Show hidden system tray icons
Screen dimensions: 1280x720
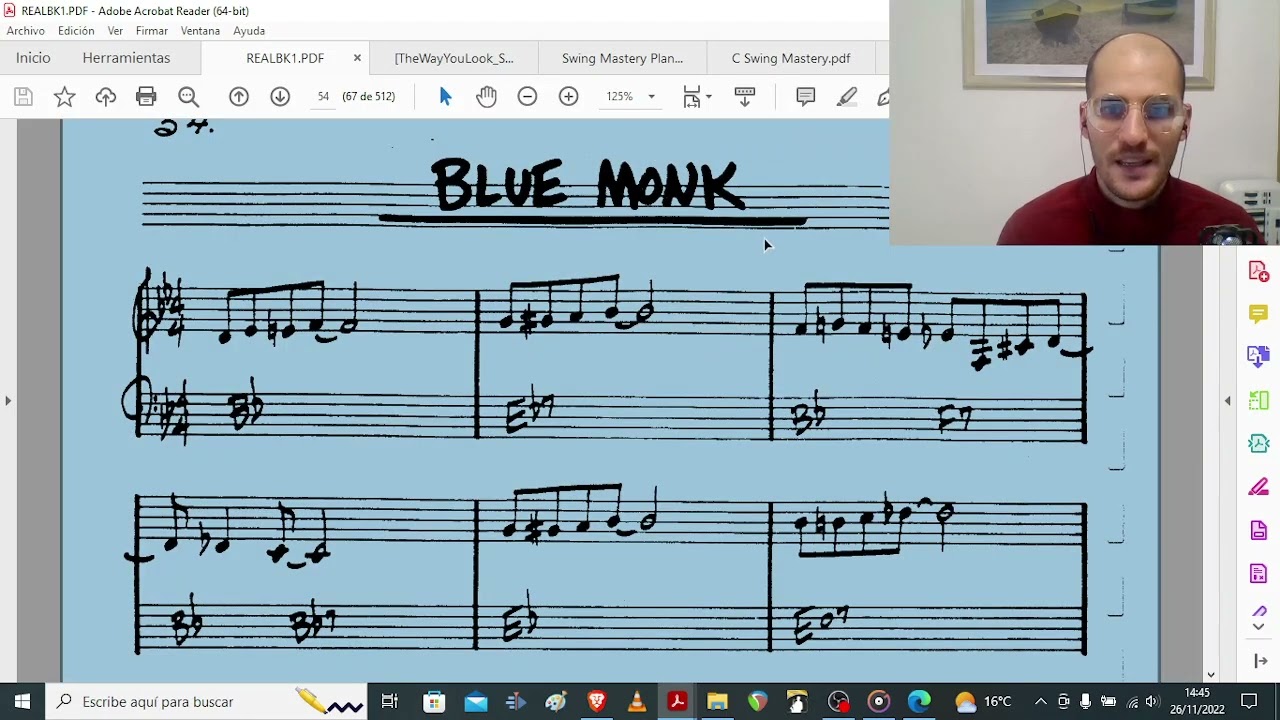coord(1040,701)
